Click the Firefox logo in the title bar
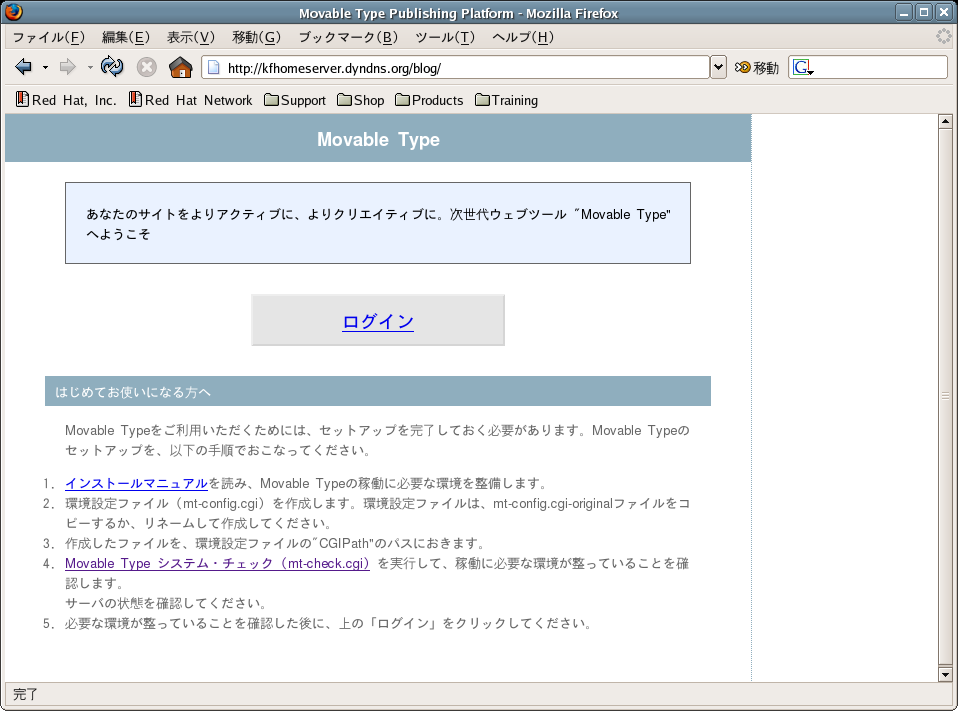 [x=13, y=12]
